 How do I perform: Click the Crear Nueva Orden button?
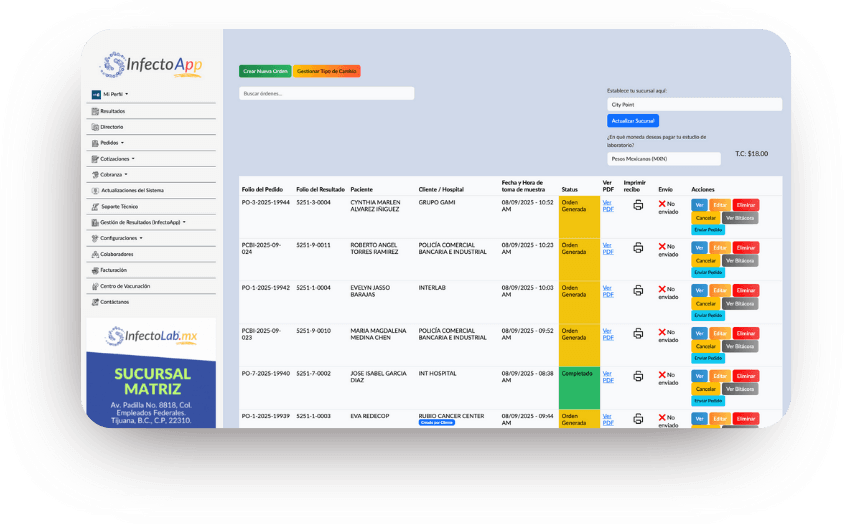tap(265, 71)
